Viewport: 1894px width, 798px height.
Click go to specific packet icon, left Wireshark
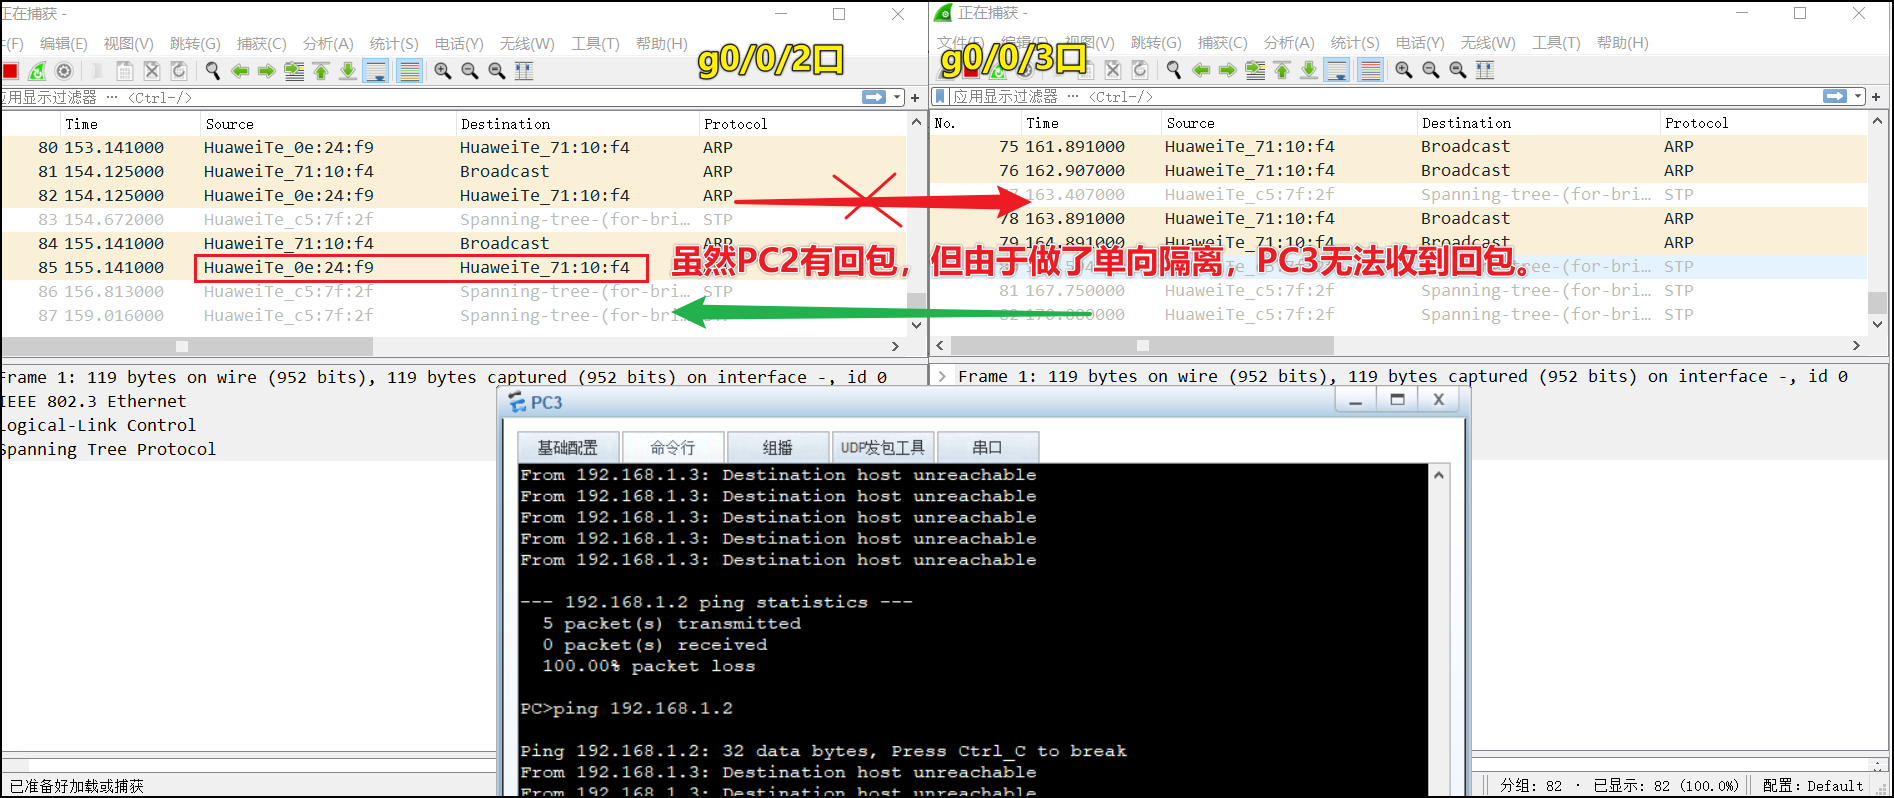(294, 71)
